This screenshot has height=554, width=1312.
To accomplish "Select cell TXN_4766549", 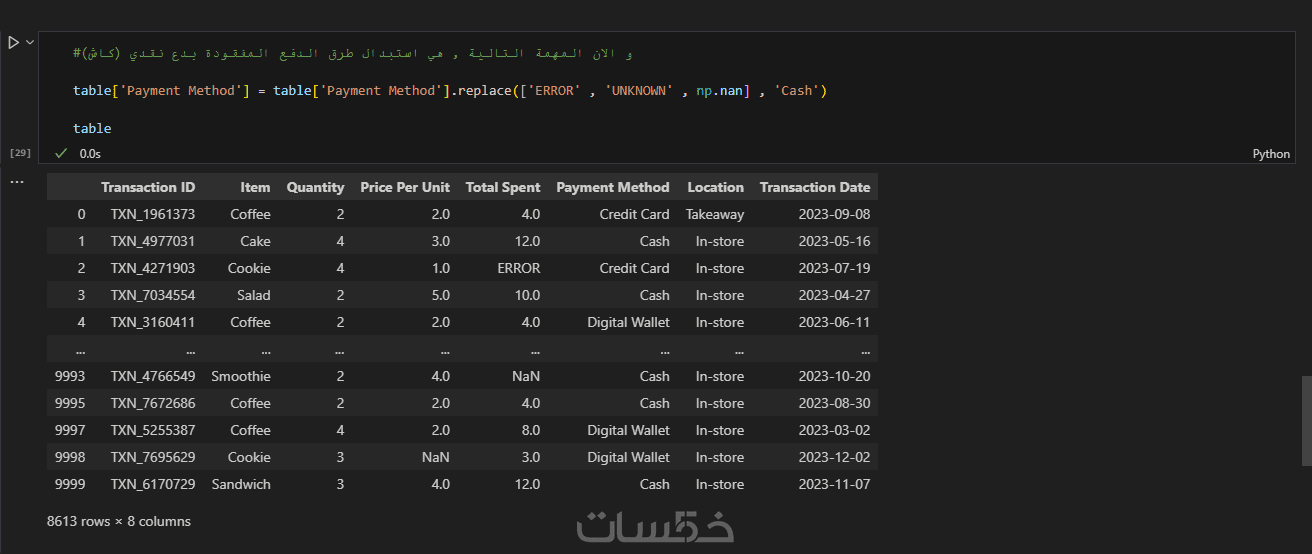I will pos(153,376).
